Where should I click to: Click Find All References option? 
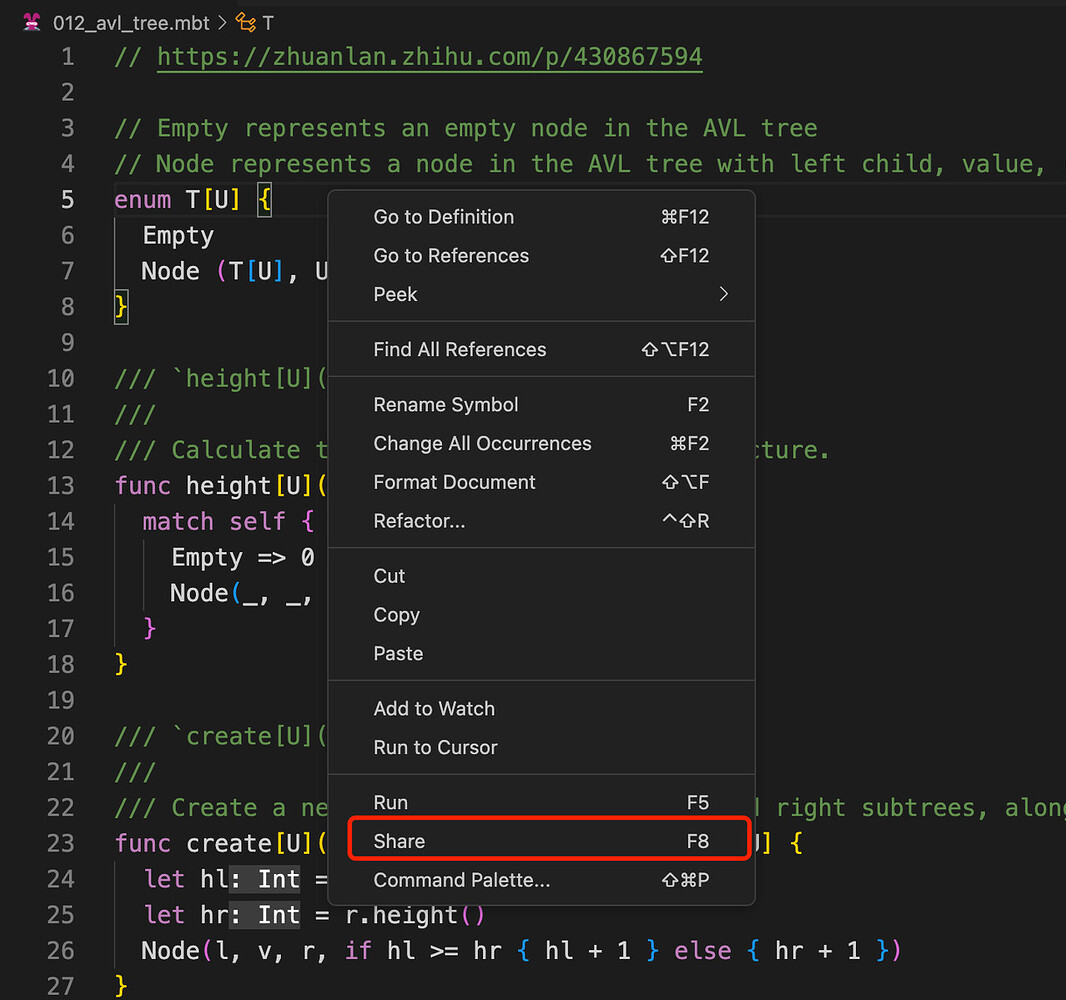[x=459, y=350]
